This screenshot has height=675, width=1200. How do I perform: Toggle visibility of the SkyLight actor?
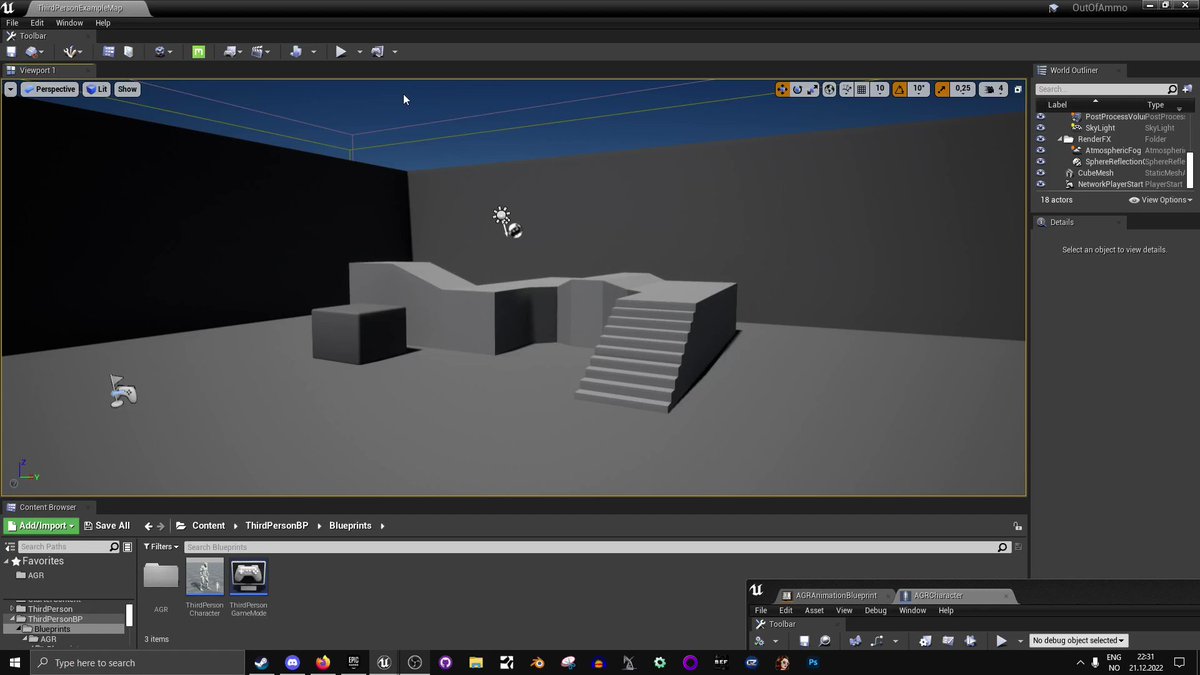1040,127
